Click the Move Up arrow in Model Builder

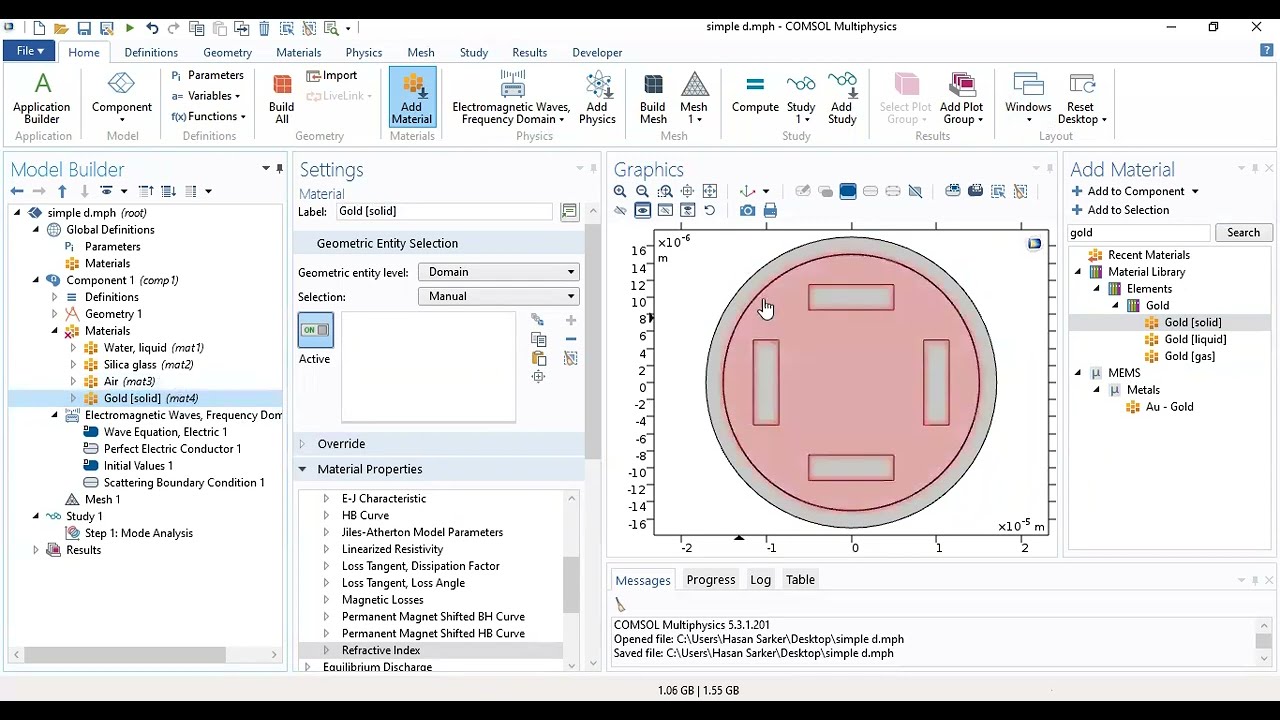pos(62,191)
